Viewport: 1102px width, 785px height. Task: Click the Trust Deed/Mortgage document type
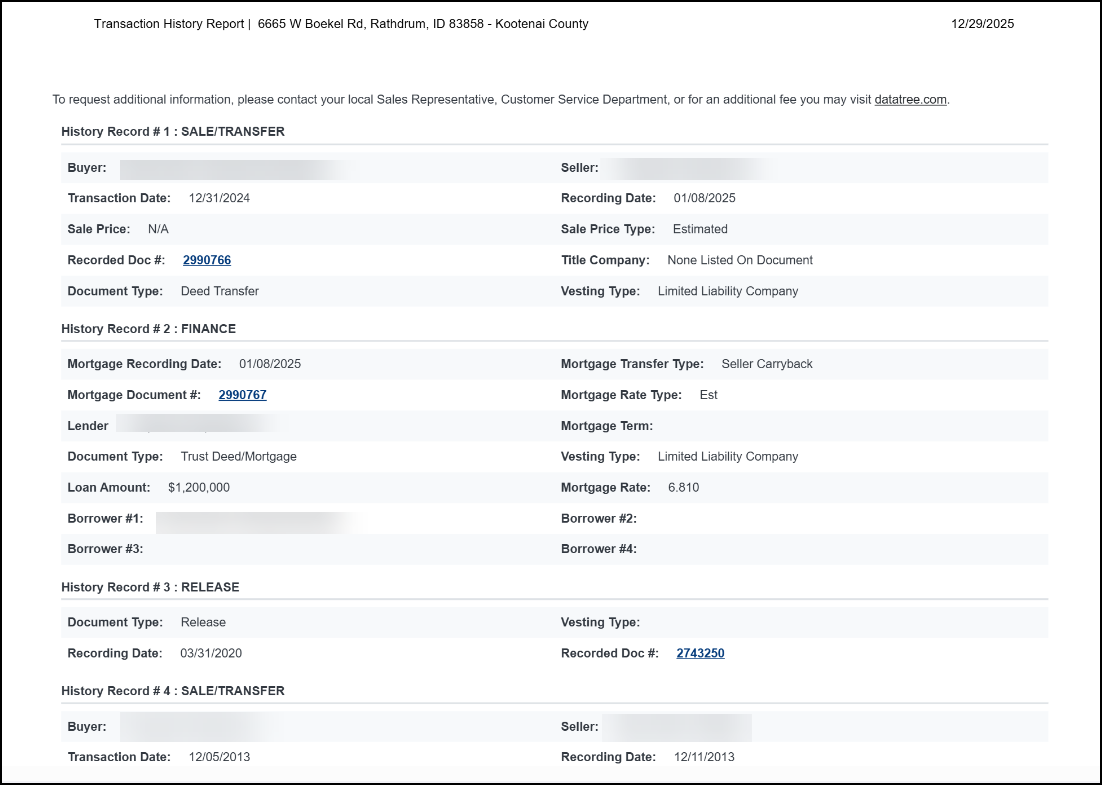click(x=238, y=457)
